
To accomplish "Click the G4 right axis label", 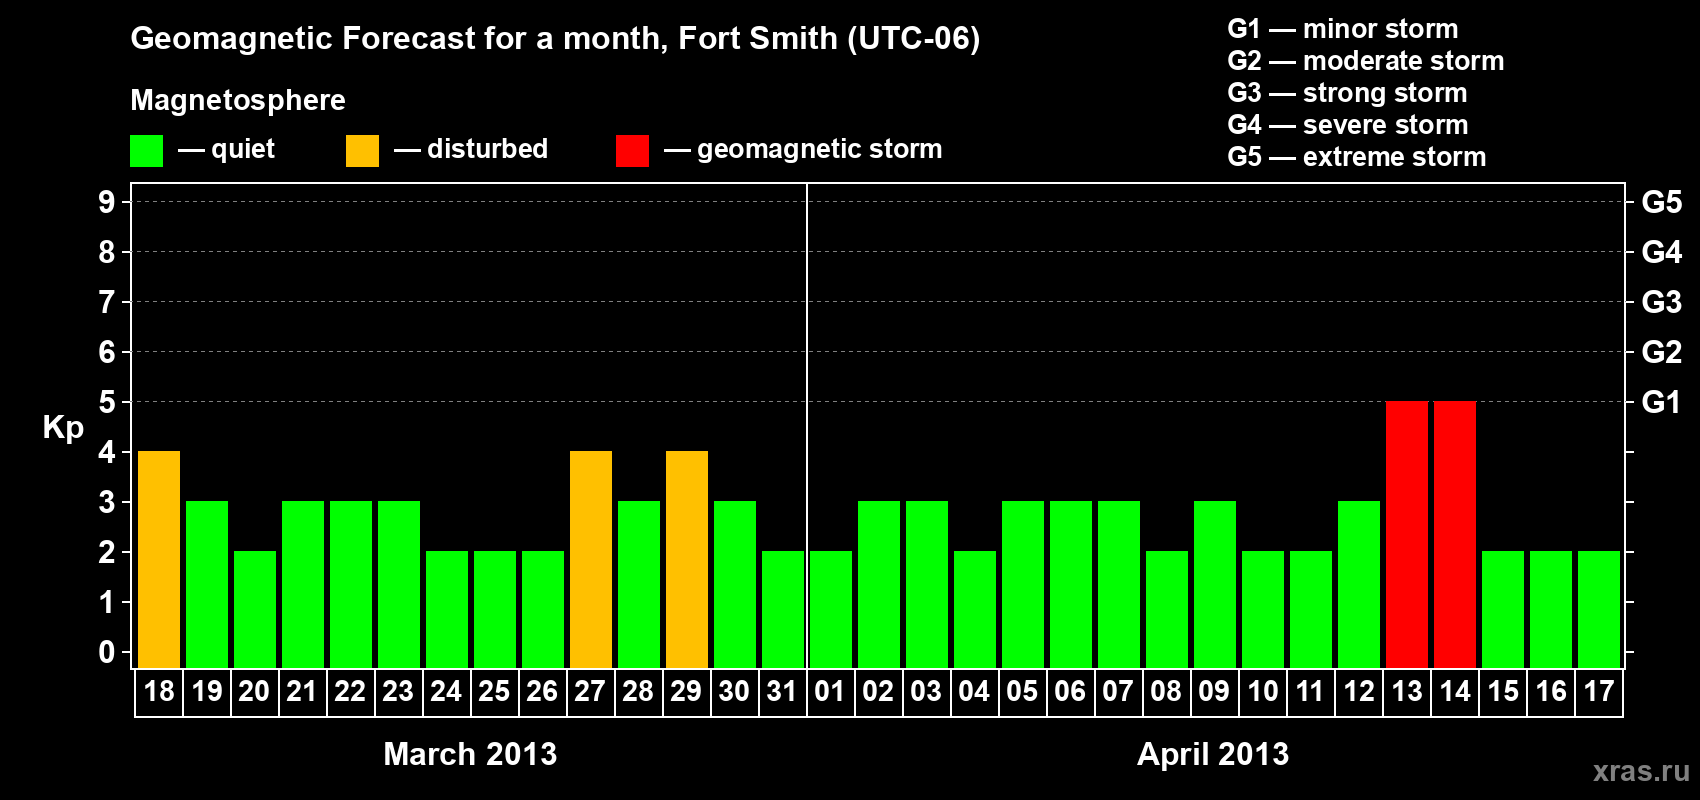I will pyautogui.click(x=1662, y=252).
